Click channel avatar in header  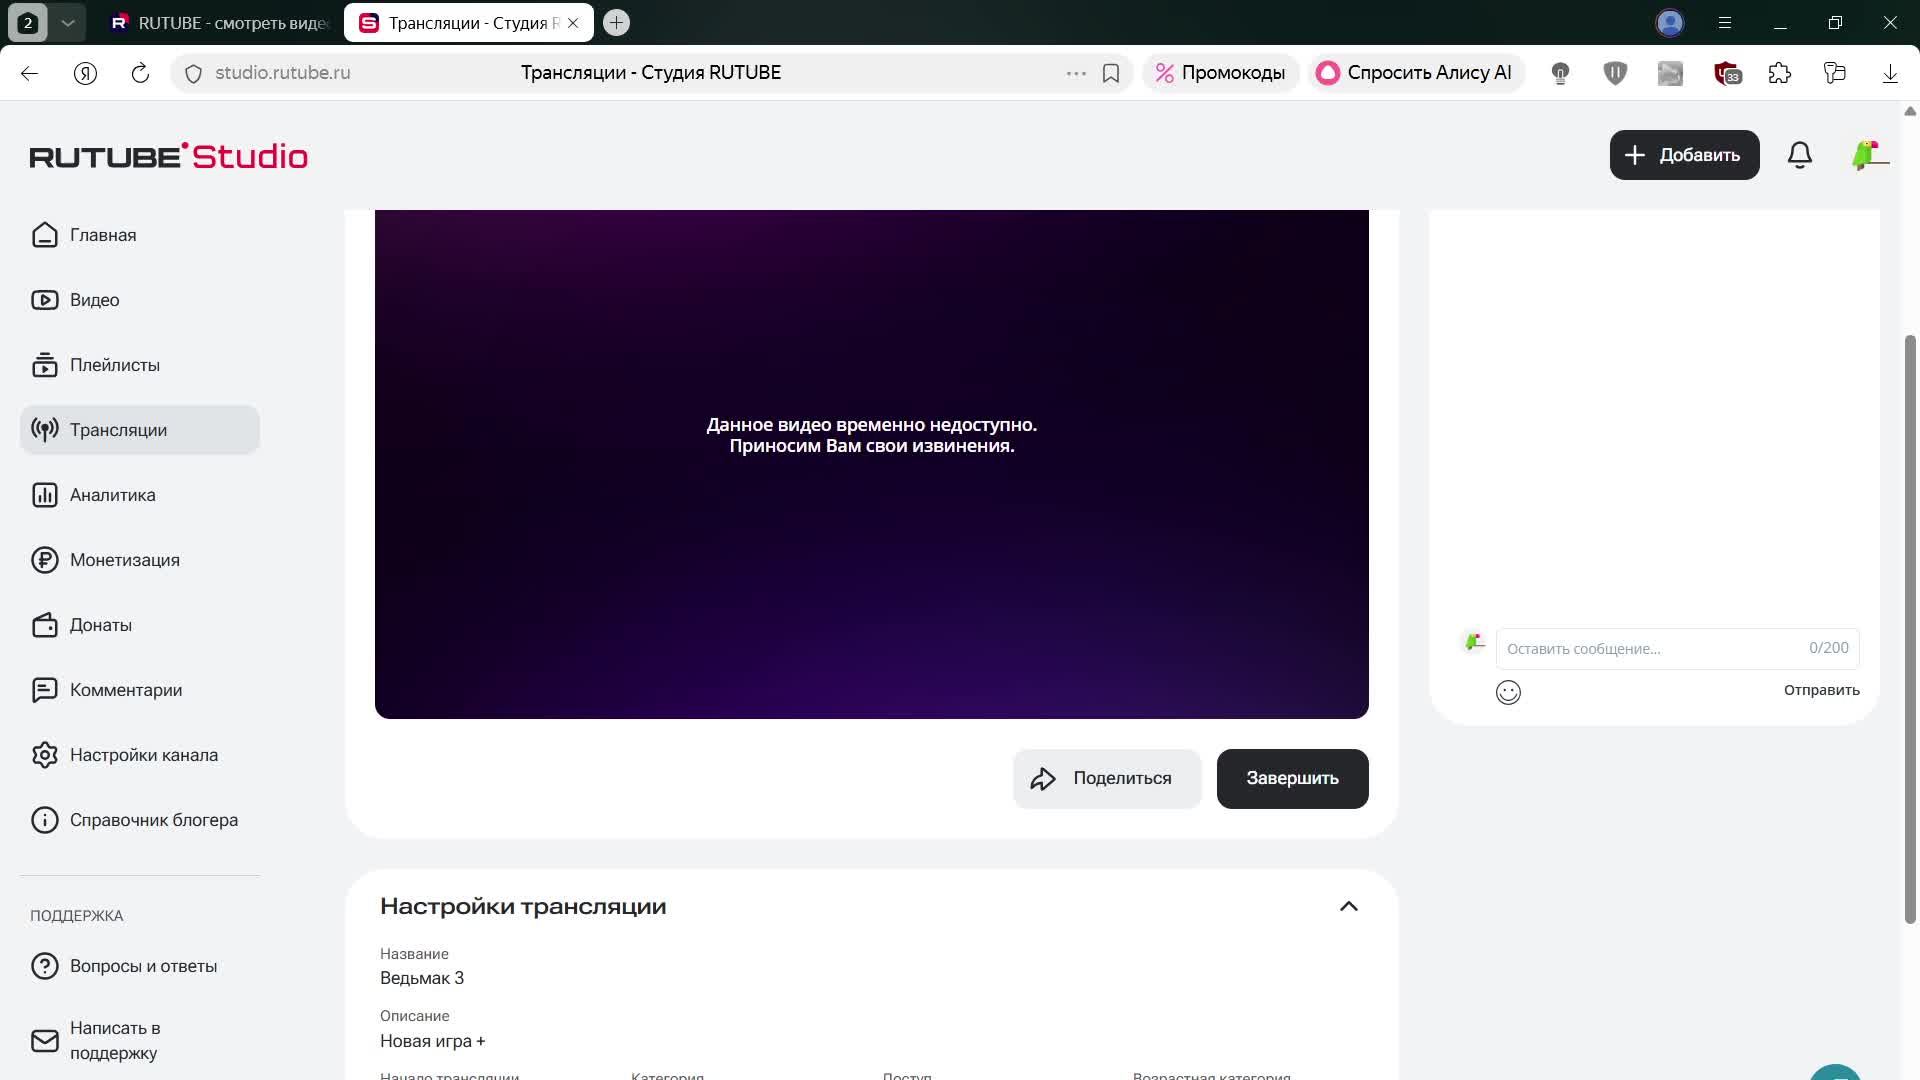click(x=1868, y=155)
